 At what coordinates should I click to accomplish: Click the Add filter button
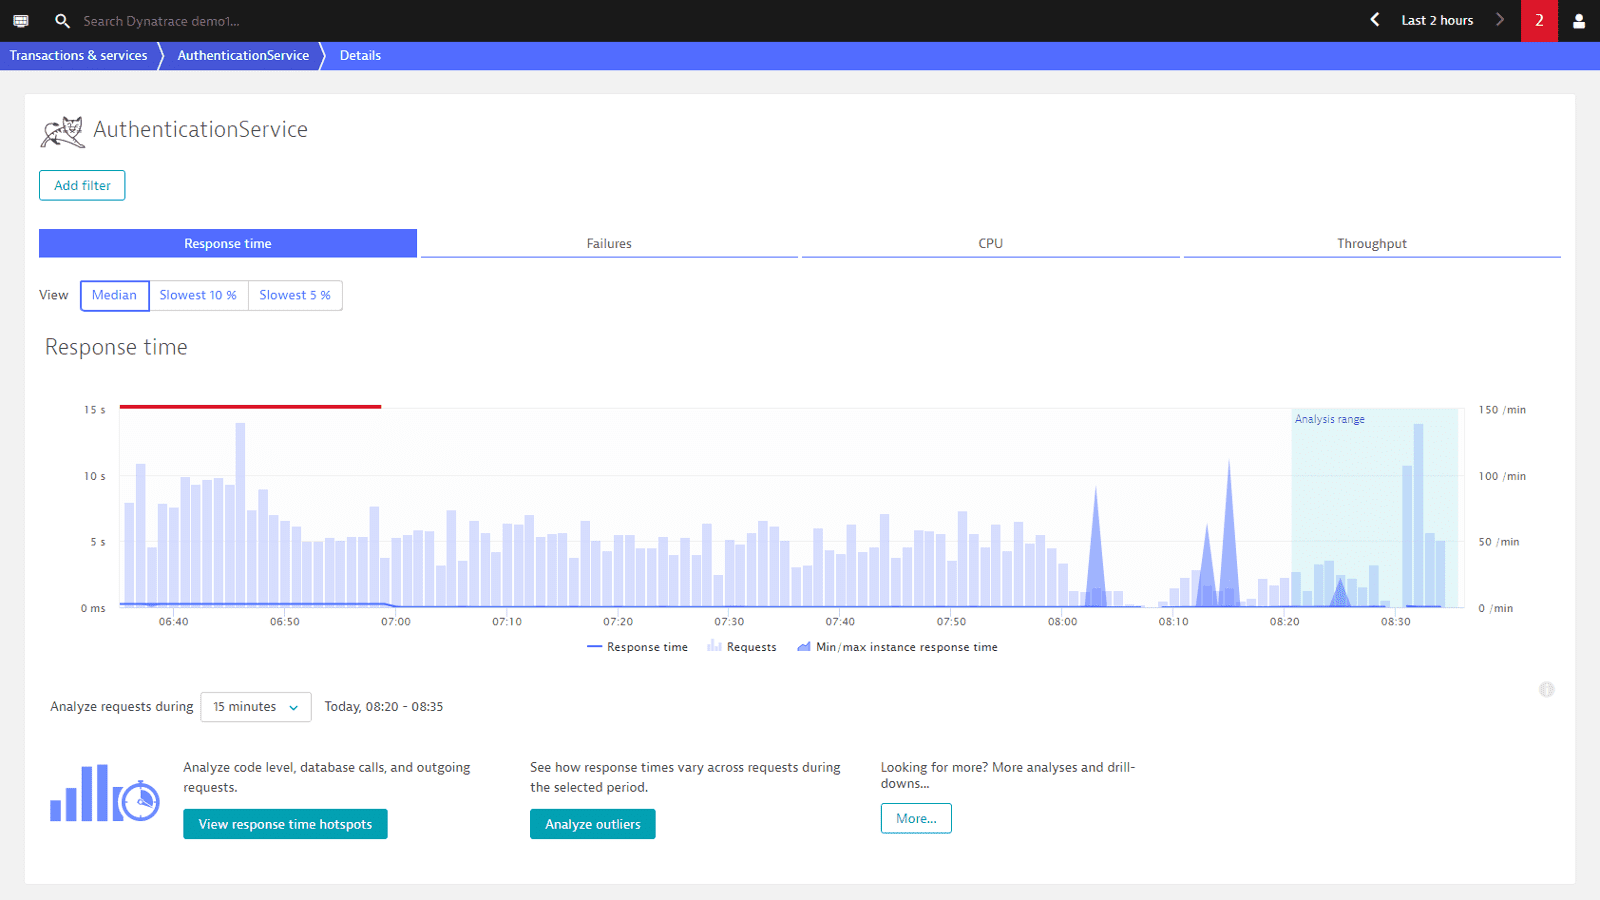[x=82, y=185]
